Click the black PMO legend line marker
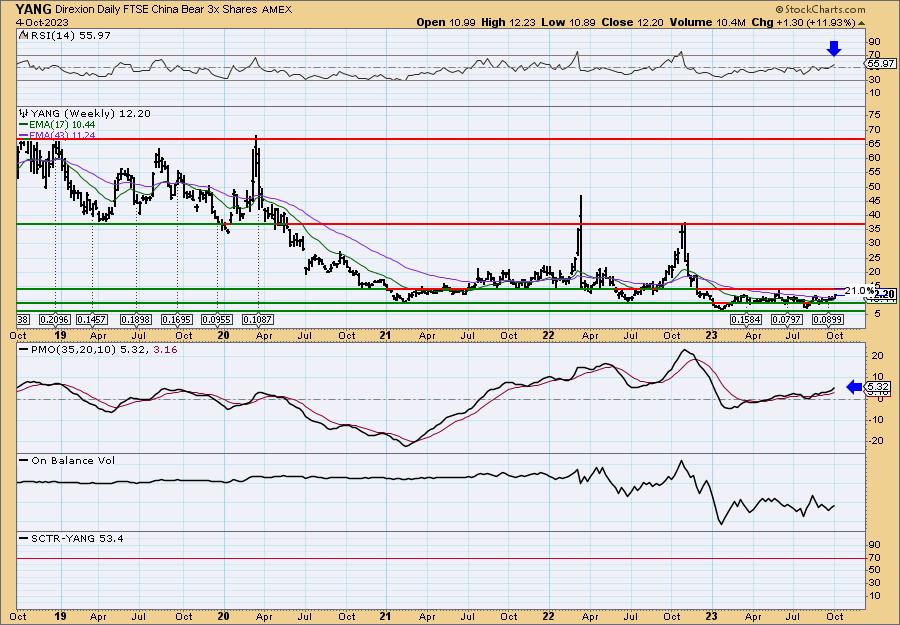The height and width of the screenshot is (625, 900). click(x=24, y=350)
